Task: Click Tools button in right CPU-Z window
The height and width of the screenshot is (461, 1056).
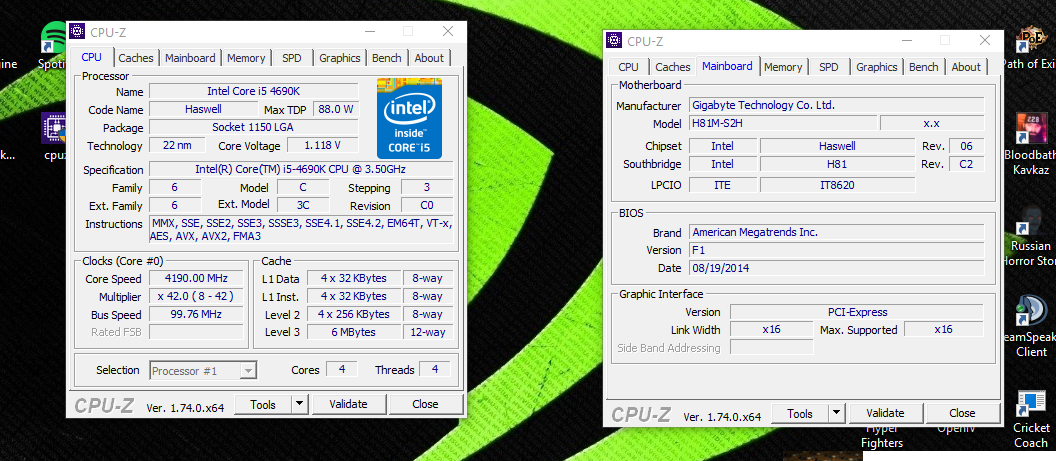Action: (x=799, y=413)
